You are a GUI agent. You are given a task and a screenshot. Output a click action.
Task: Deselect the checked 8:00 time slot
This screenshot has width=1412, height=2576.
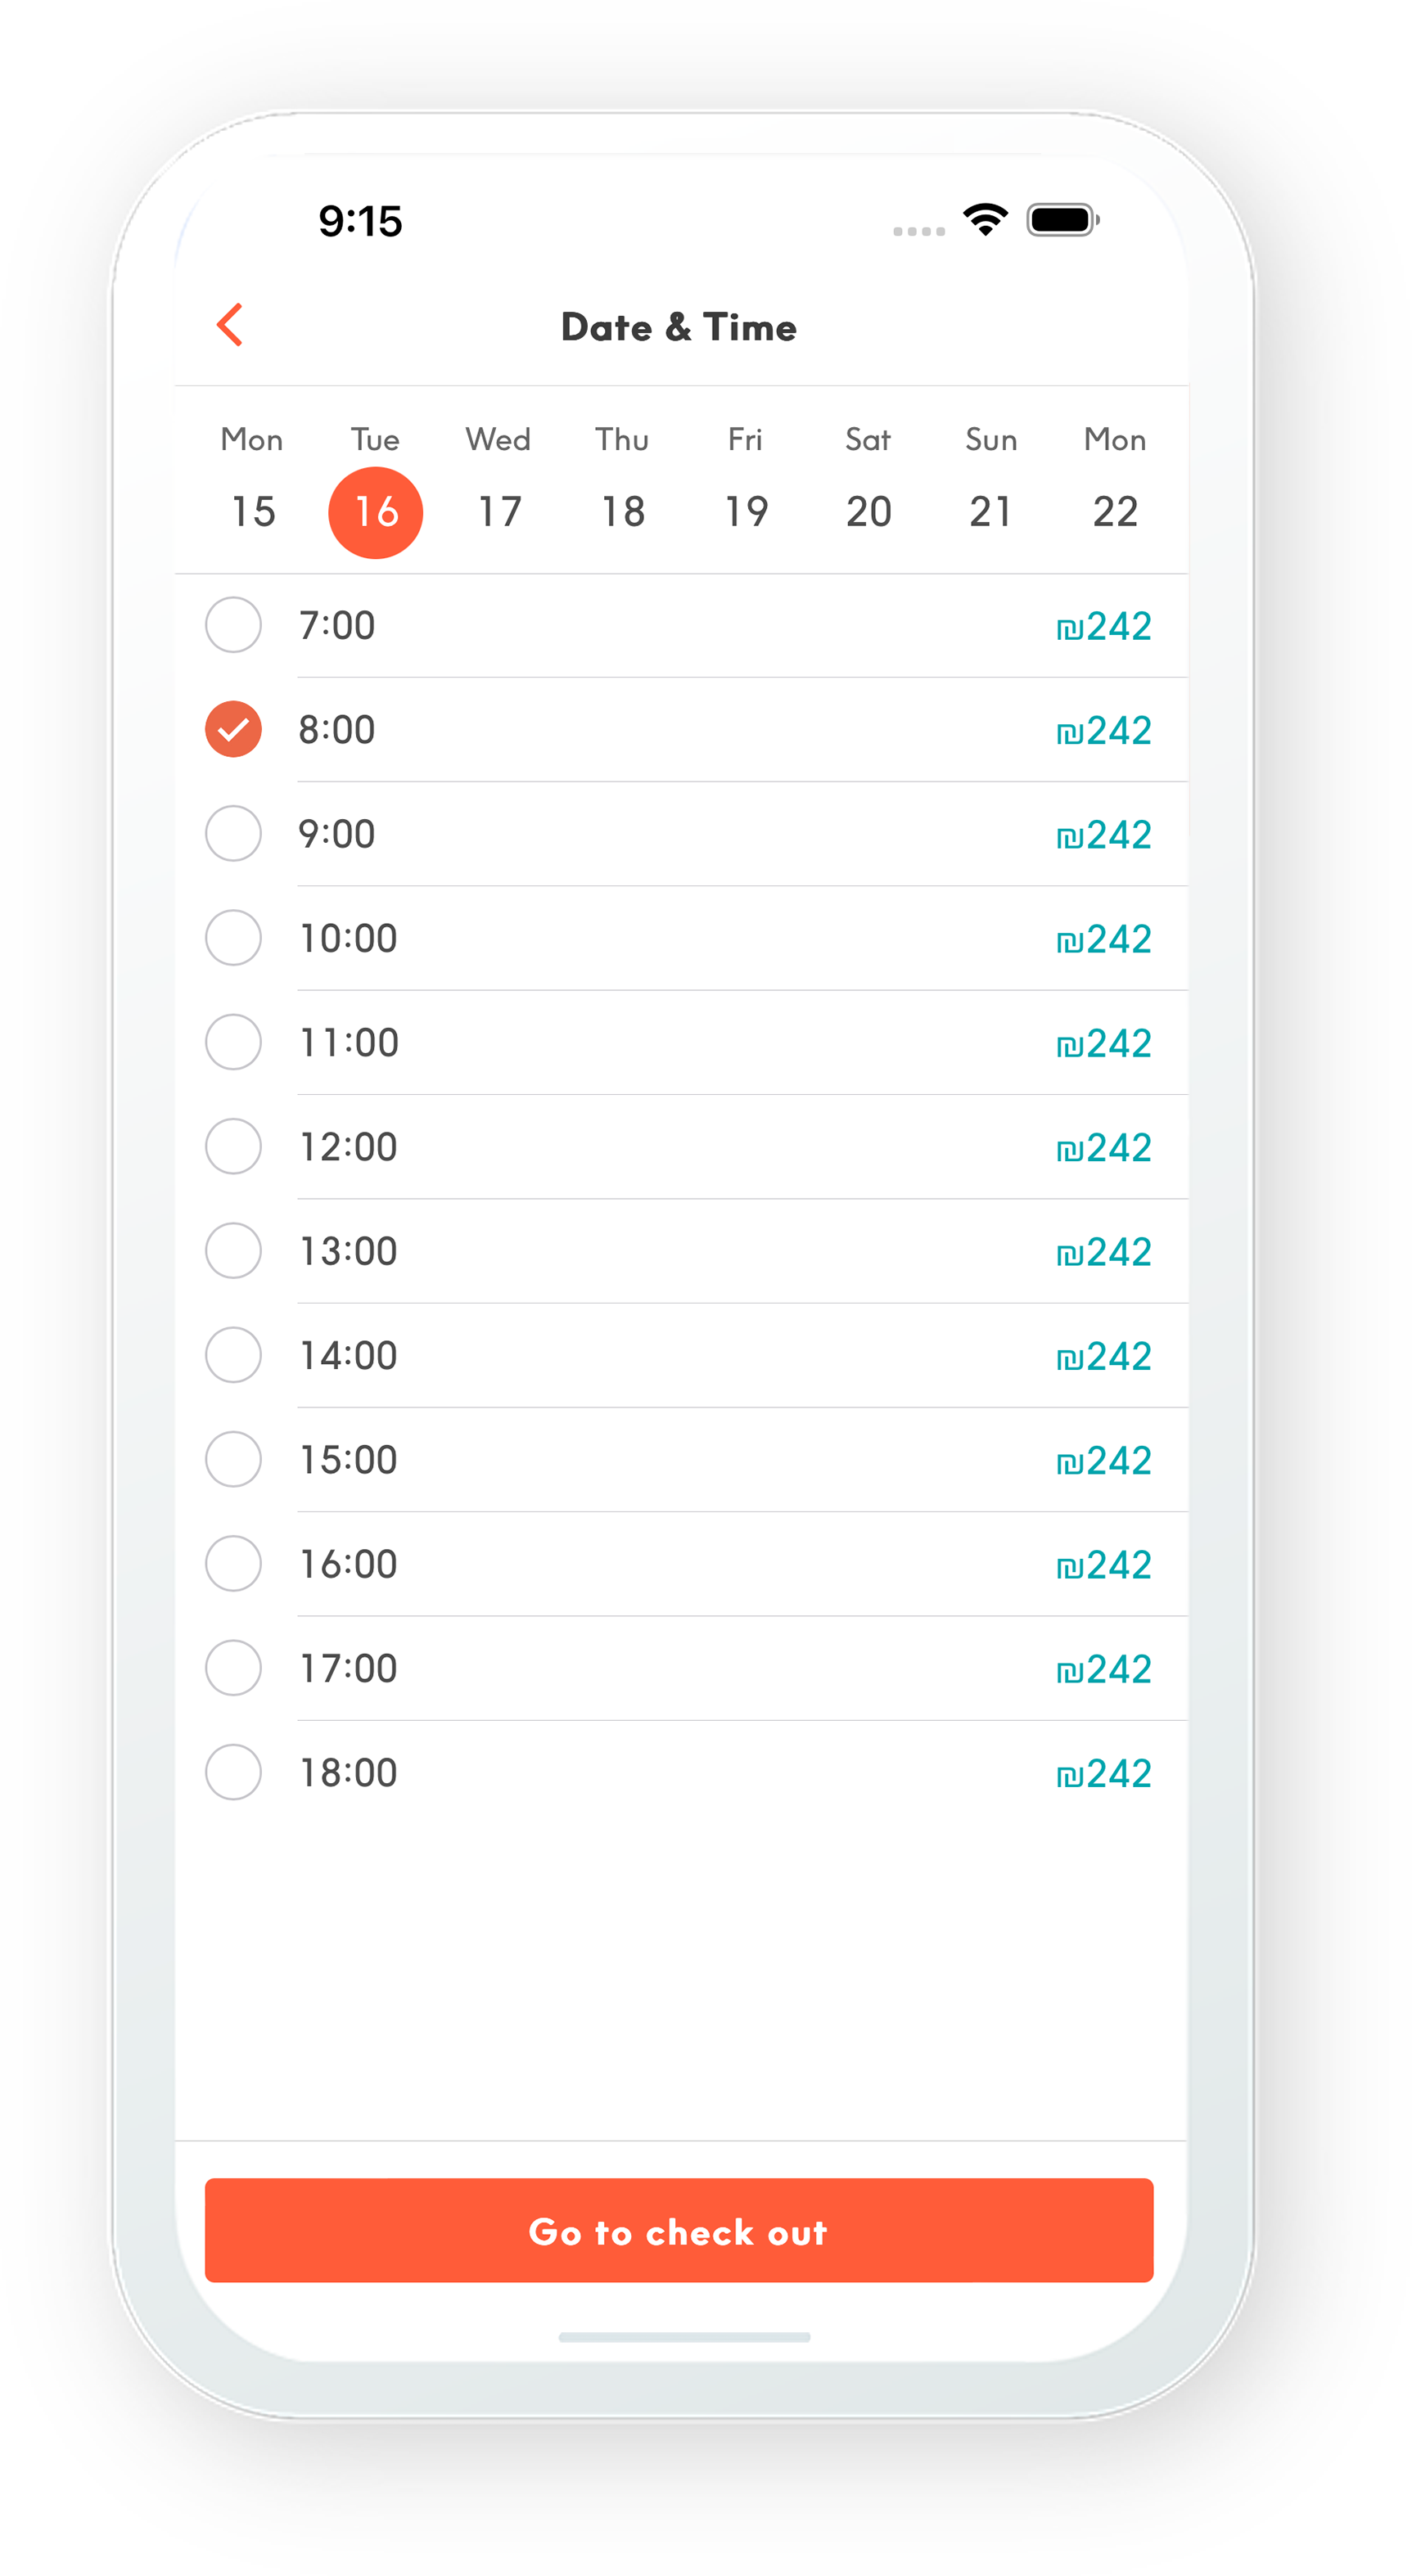[x=233, y=729]
